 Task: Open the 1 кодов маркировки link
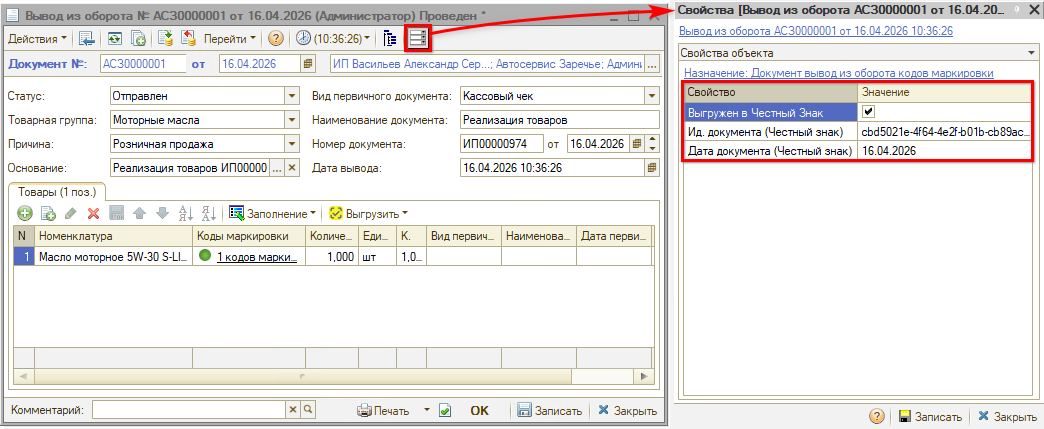257,257
